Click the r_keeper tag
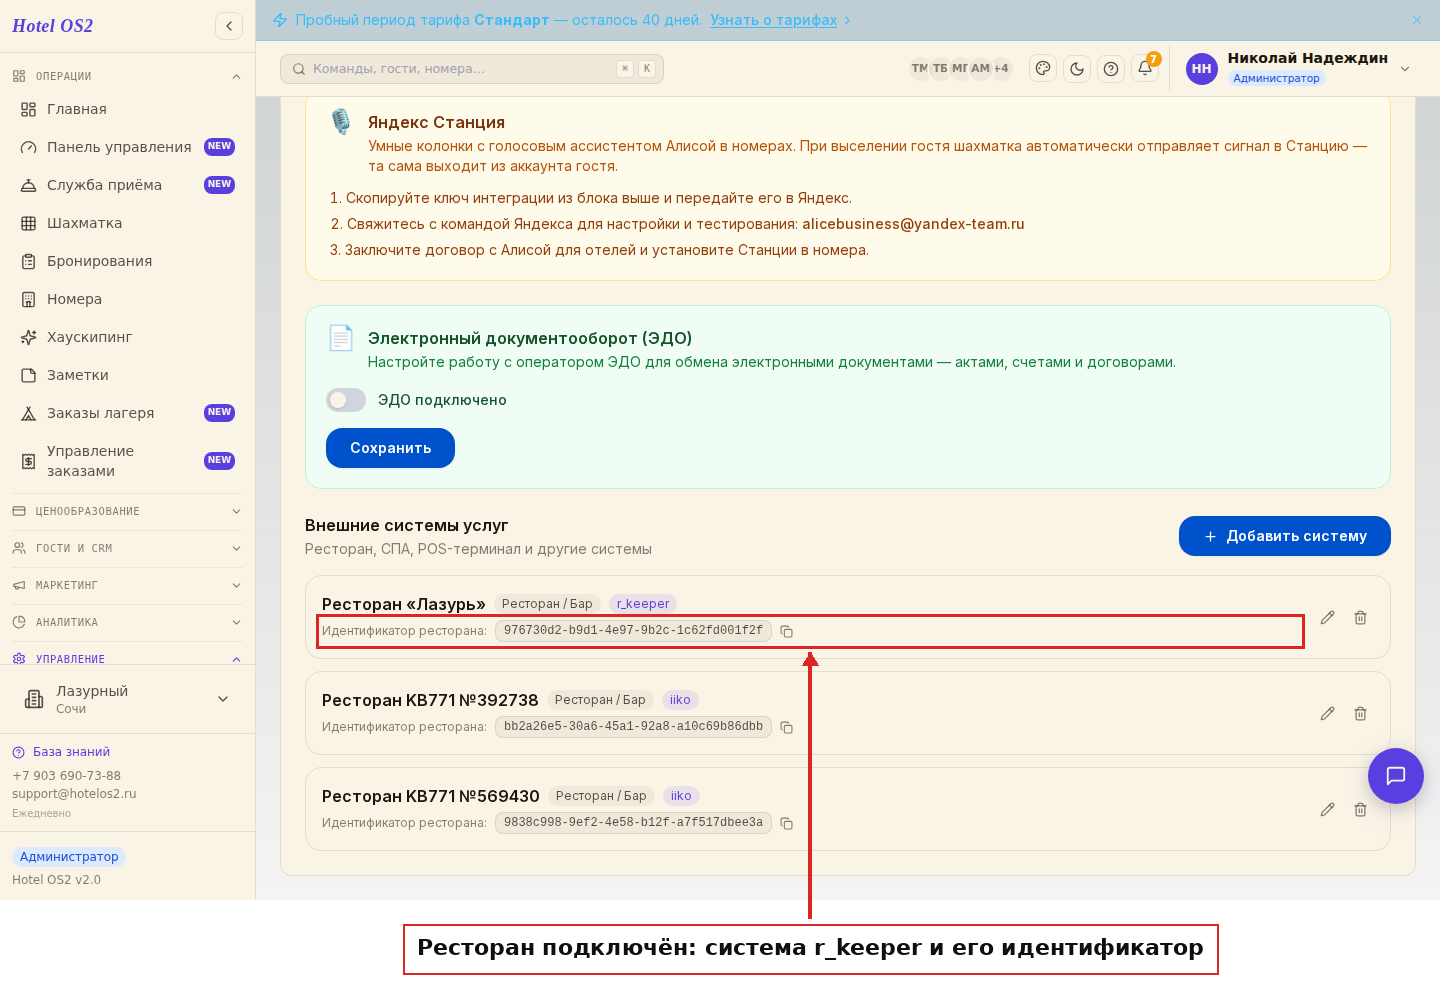The image size is (1440, 998). click(x=643, y=604)
